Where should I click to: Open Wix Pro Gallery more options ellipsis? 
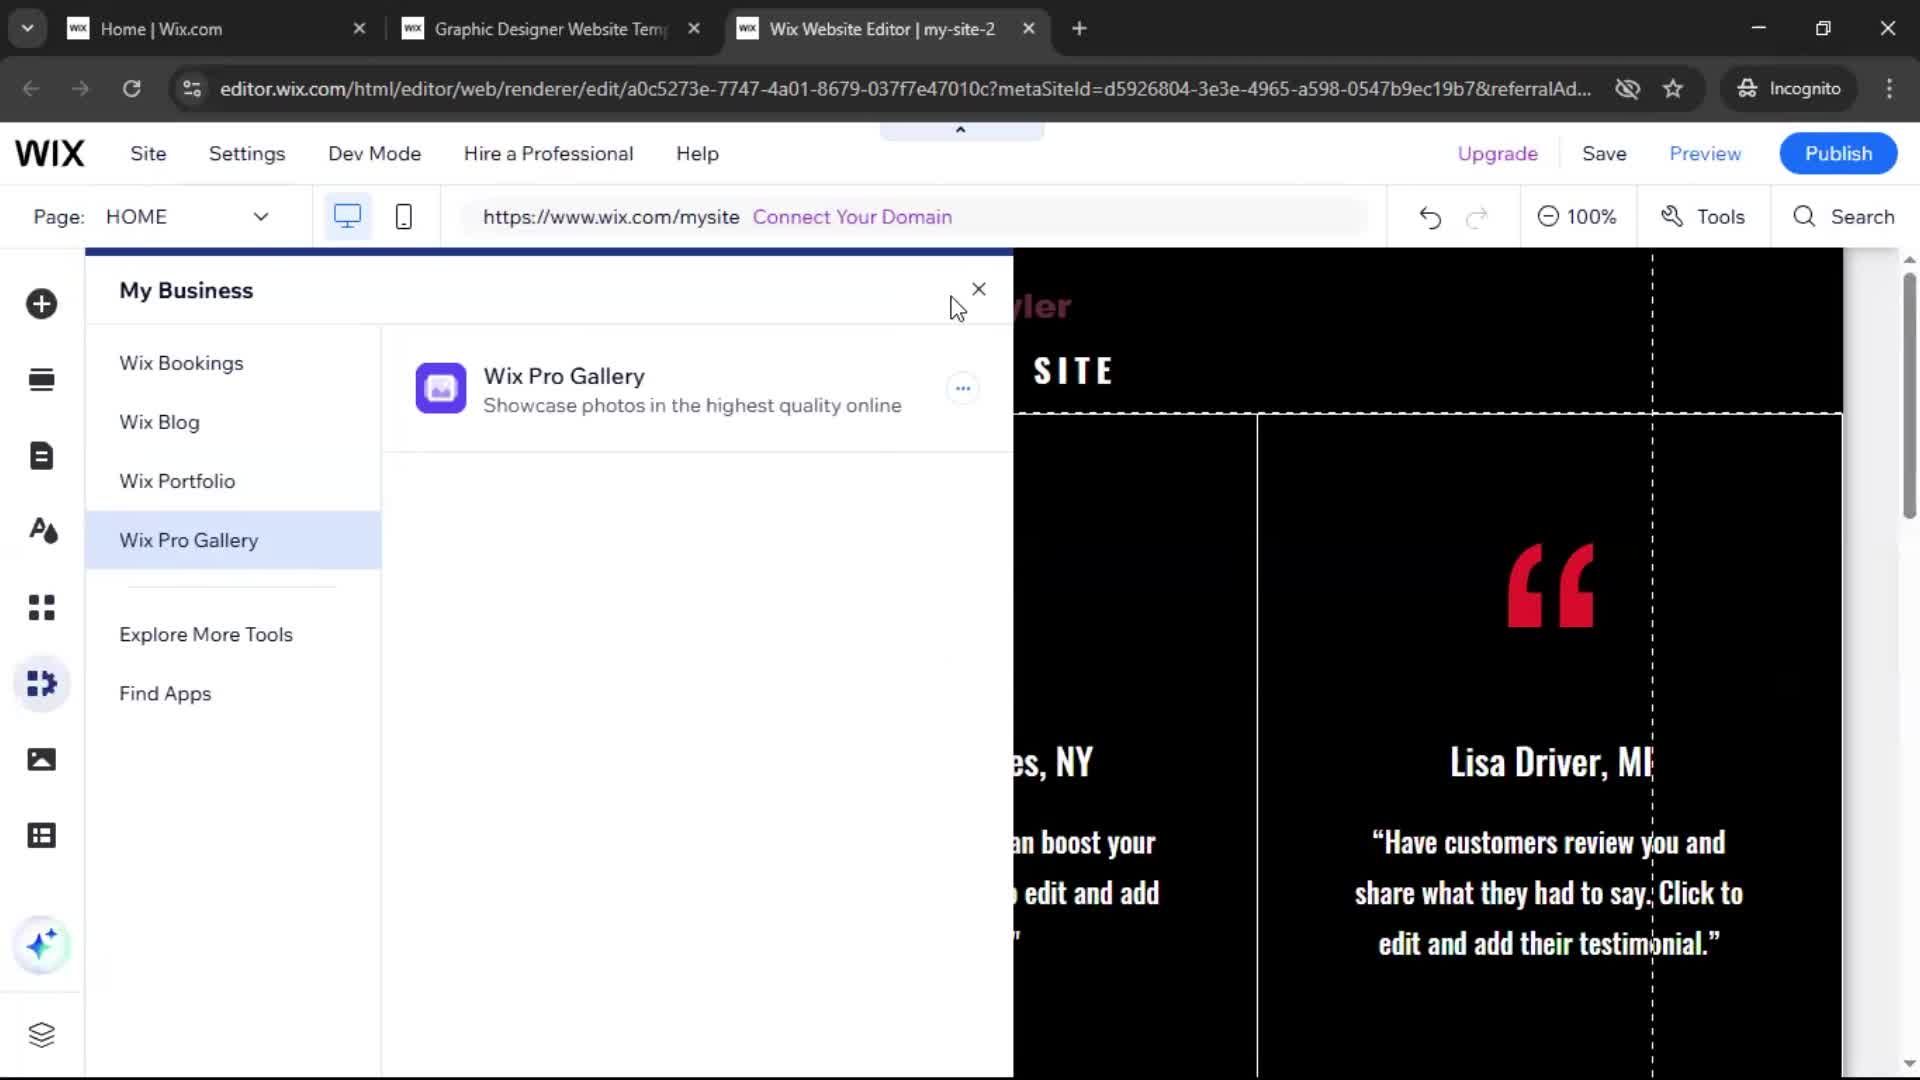[x=963, y=388]
